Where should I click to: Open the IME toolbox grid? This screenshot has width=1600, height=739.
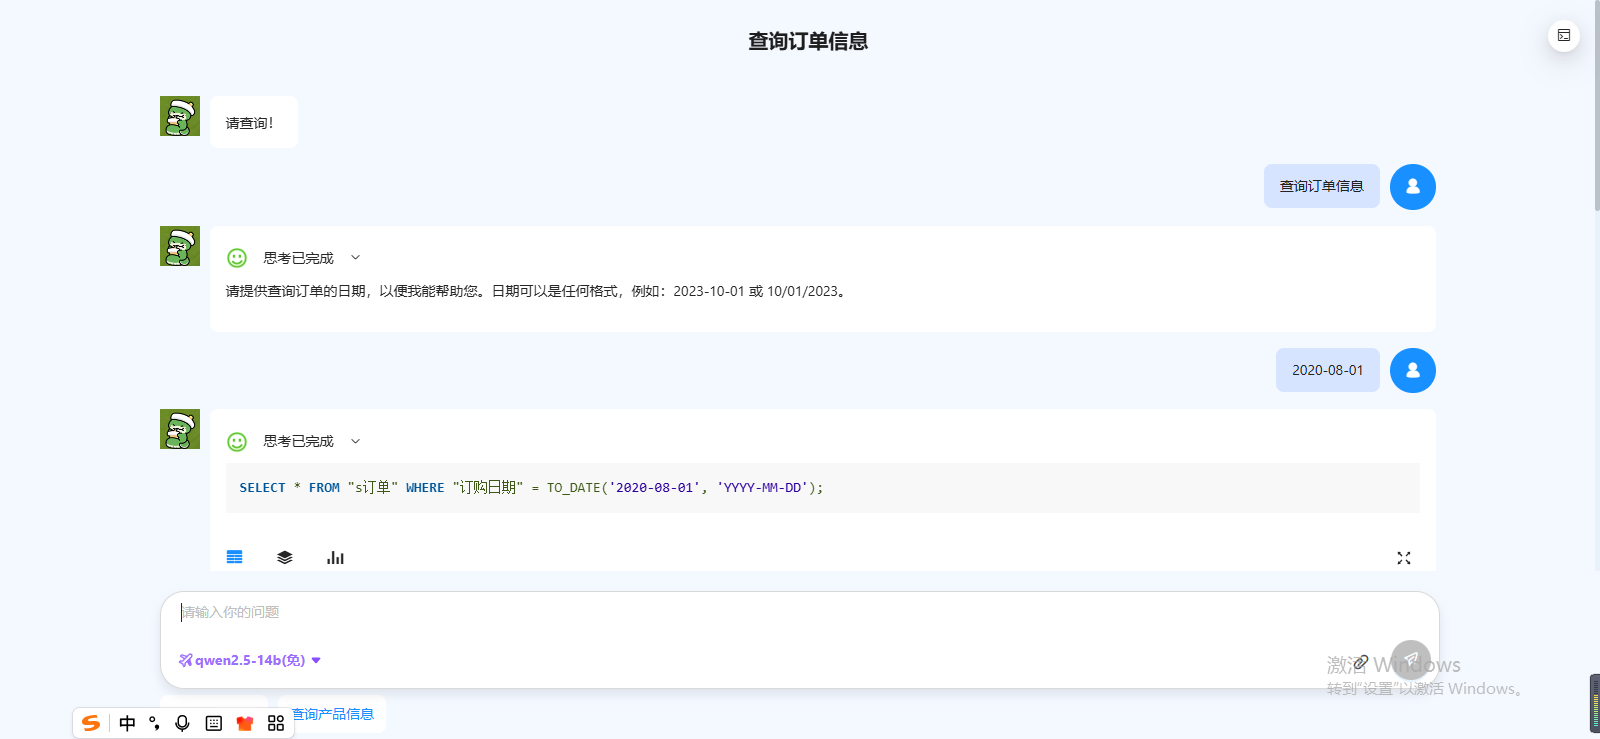276,723
